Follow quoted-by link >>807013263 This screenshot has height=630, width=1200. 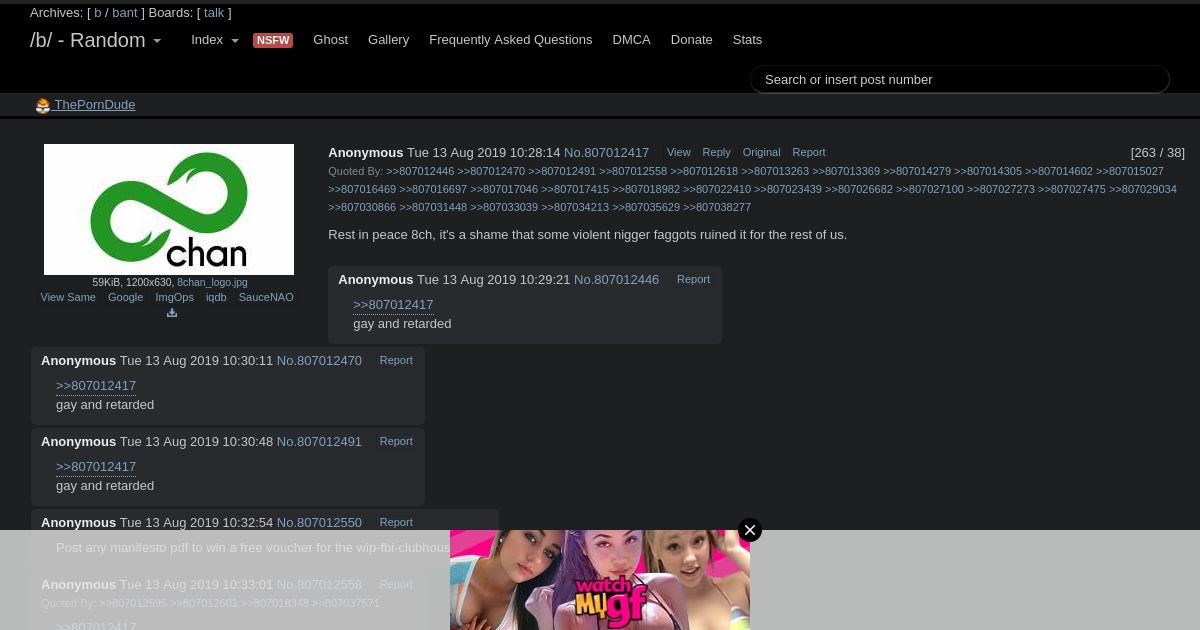click(x=775, y=172)
